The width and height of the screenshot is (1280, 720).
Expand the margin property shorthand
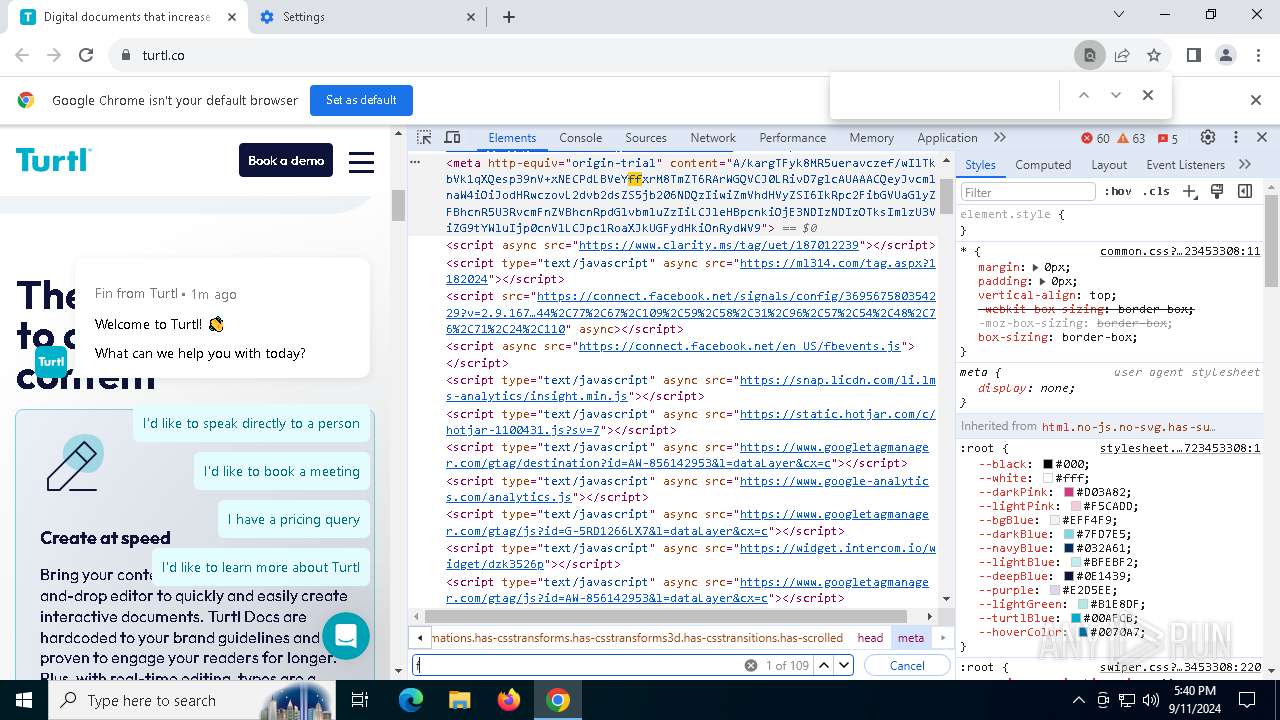coord(1035,268)
